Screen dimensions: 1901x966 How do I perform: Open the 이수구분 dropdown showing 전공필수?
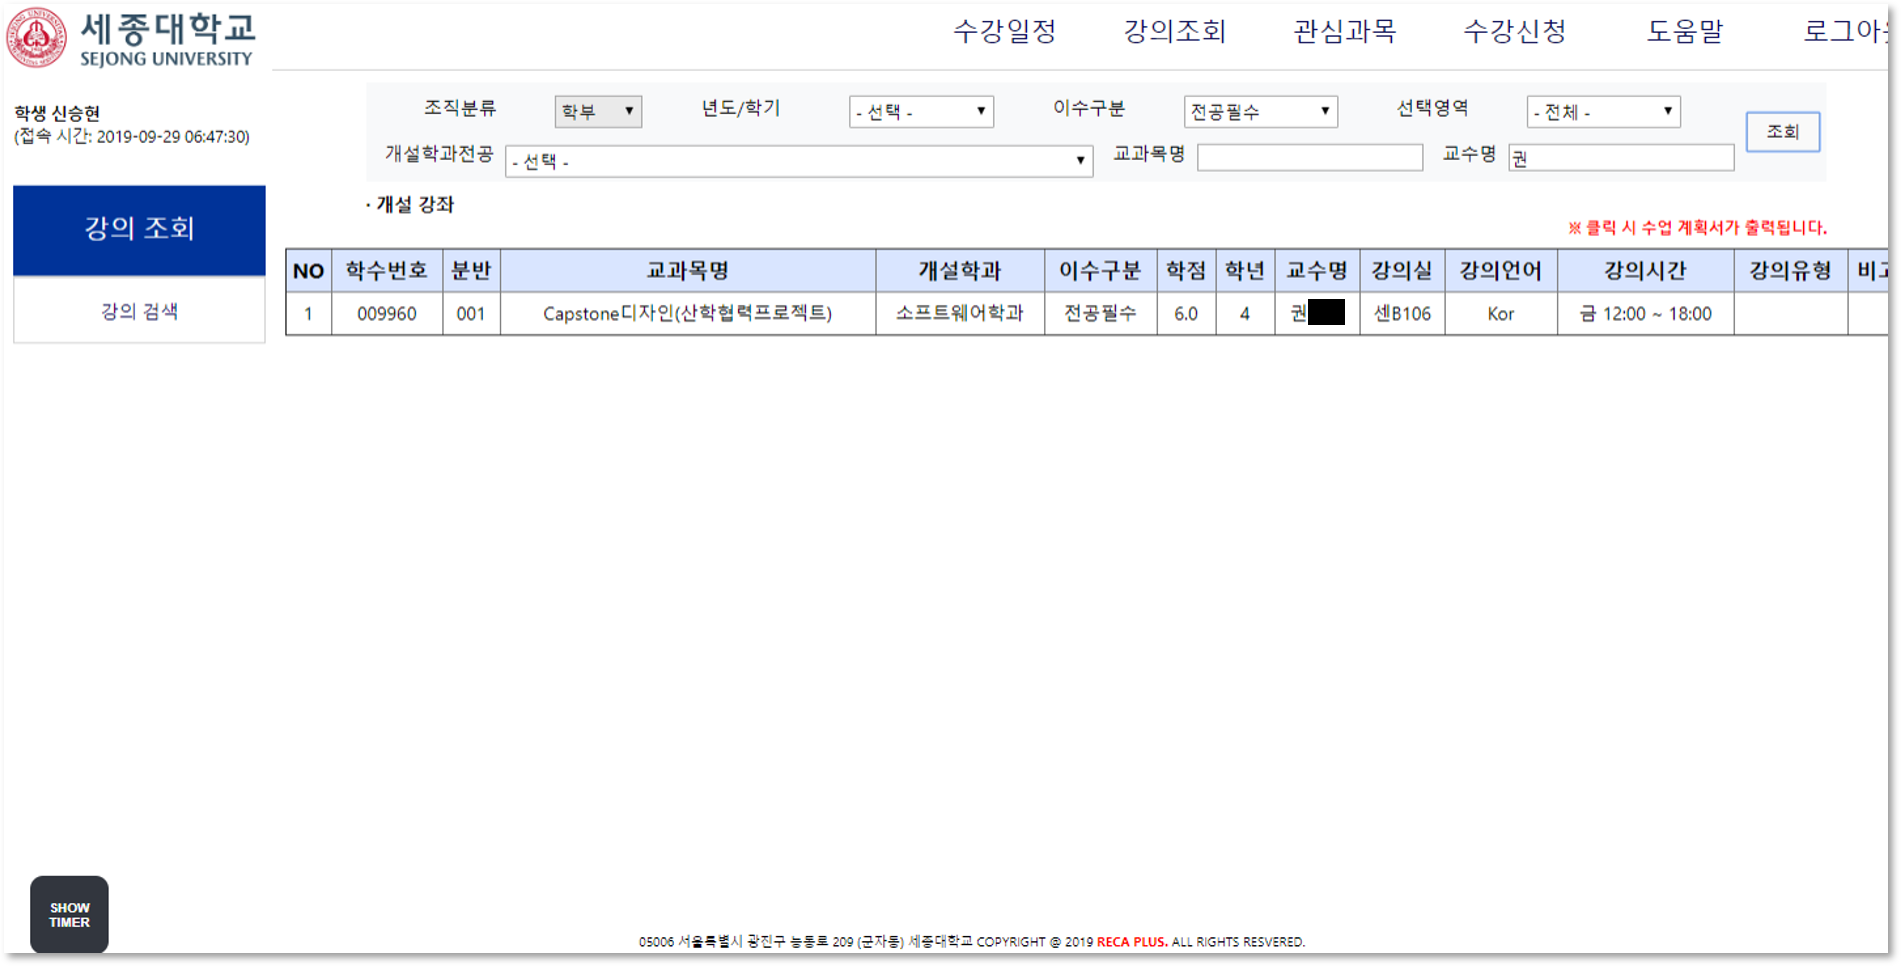(x=1260, y=111)
